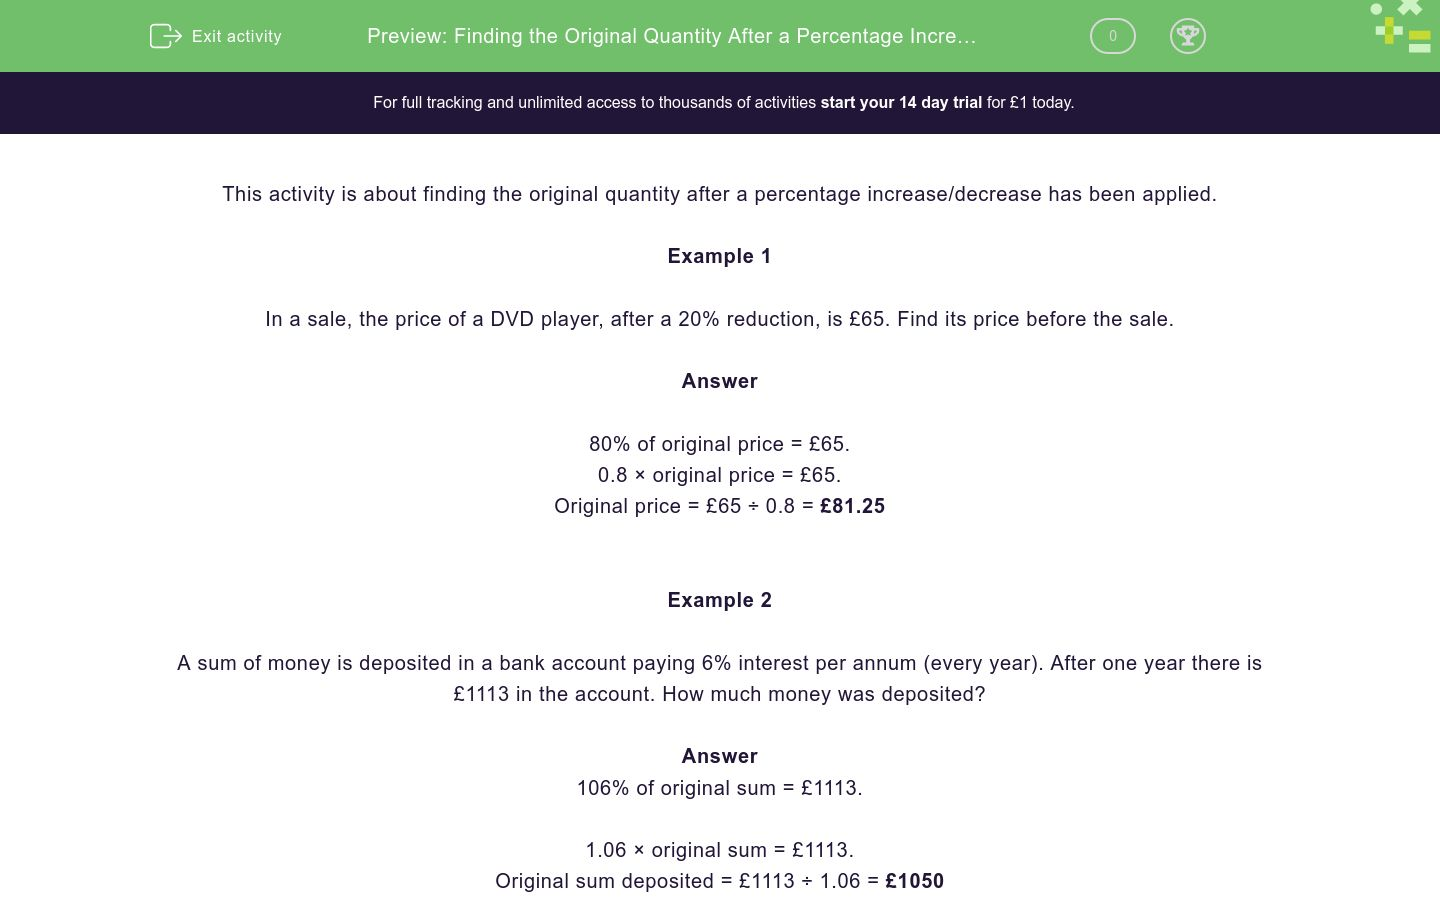Select the bold £81.25 answer text

[x=852, y=506]
